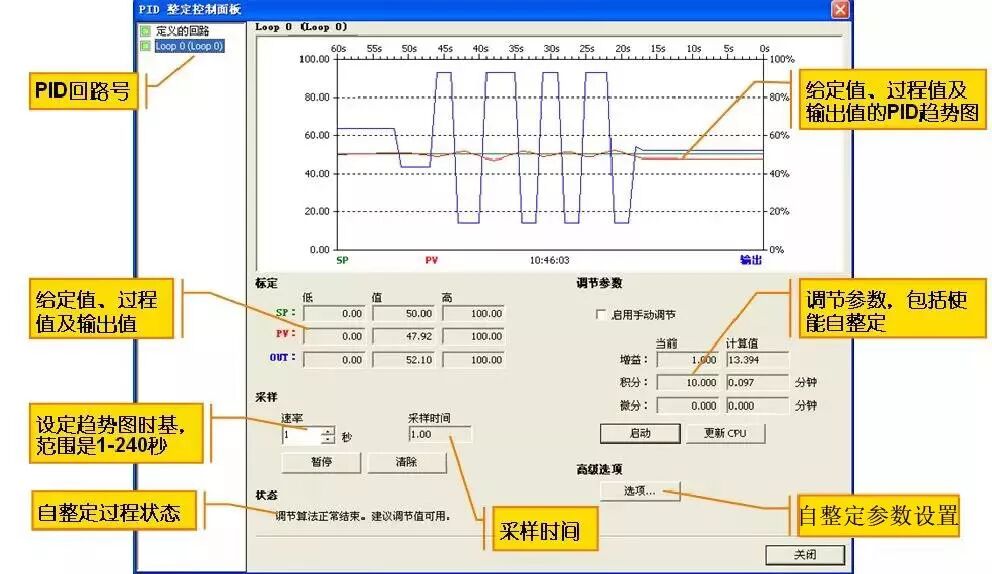The image size is (992, 574).
Task: Click the blue 输出 legend label under the chart
Action: 751,260
